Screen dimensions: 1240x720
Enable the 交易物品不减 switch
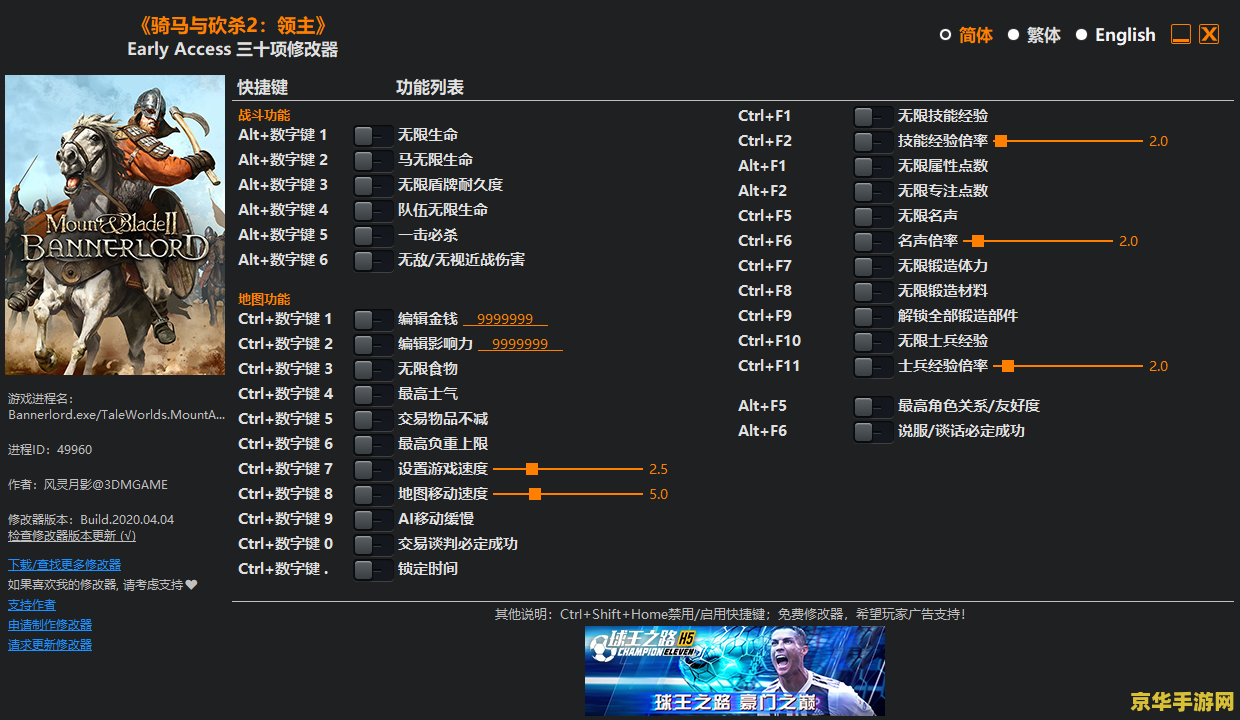[x=373, y=419]
